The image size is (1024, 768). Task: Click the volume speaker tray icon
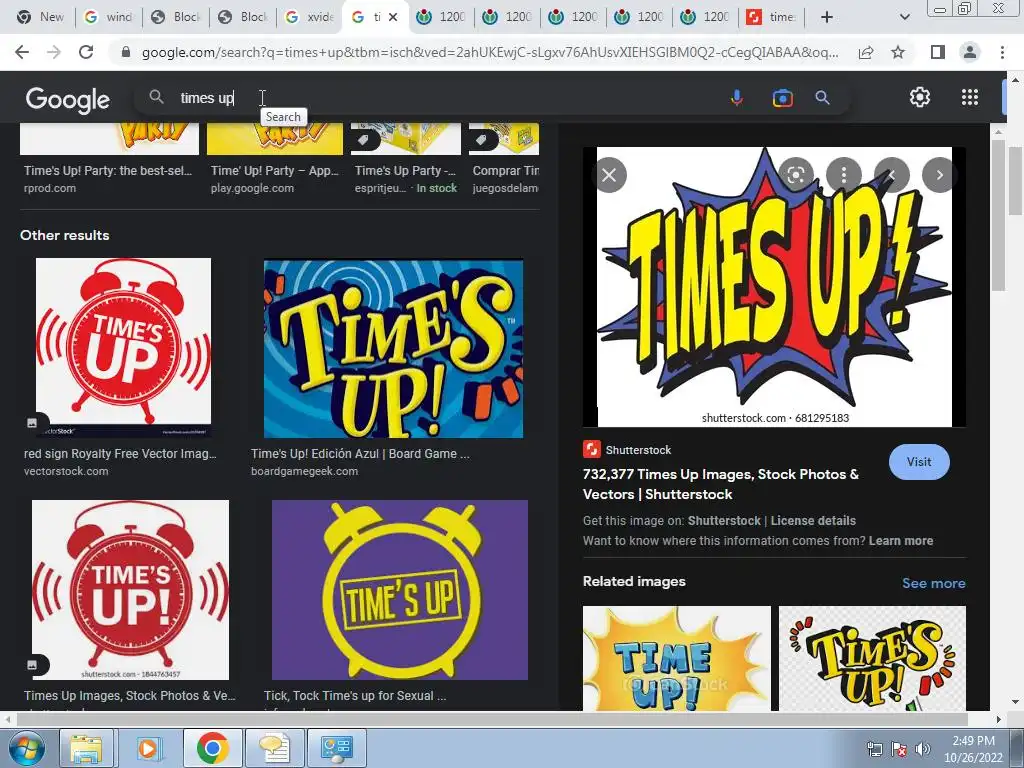click(x=922, y=749)
